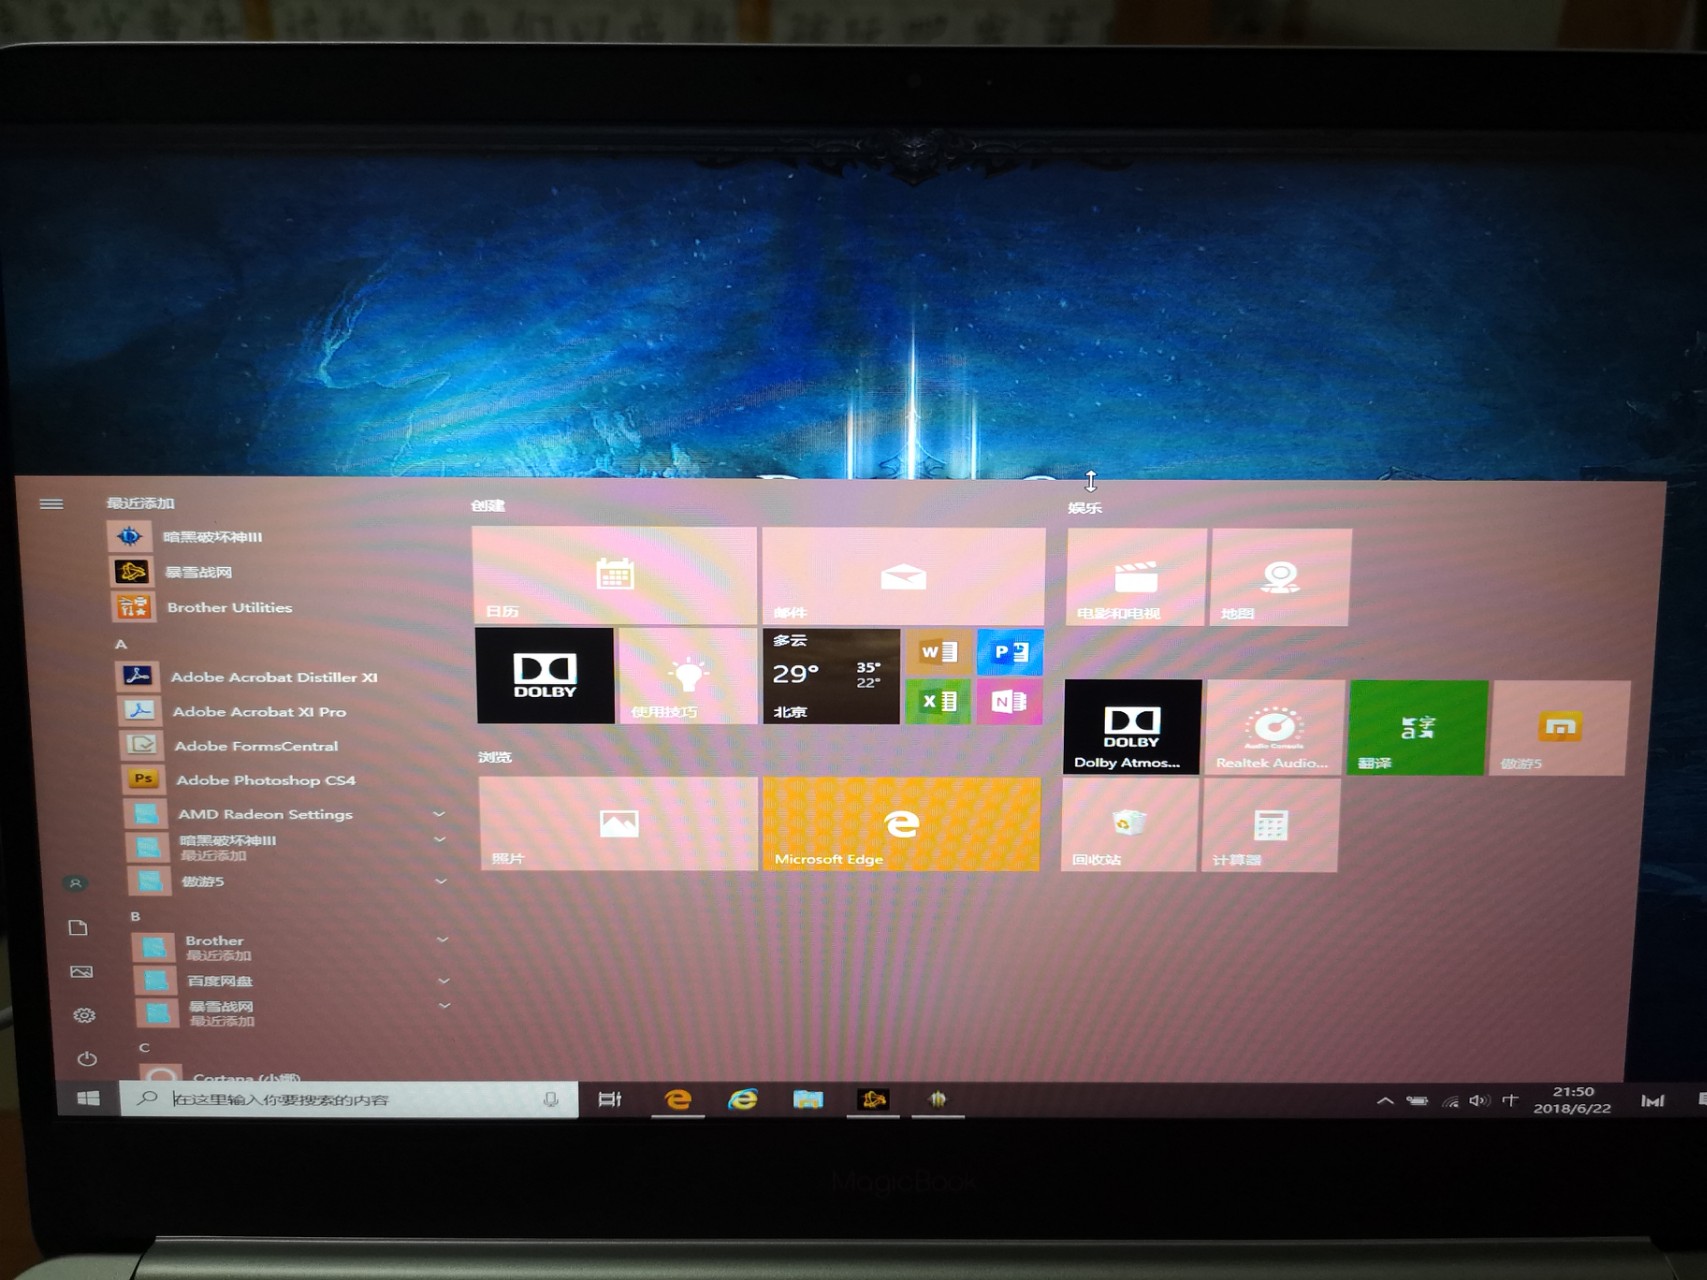Click the taskbar search box

350,1099
